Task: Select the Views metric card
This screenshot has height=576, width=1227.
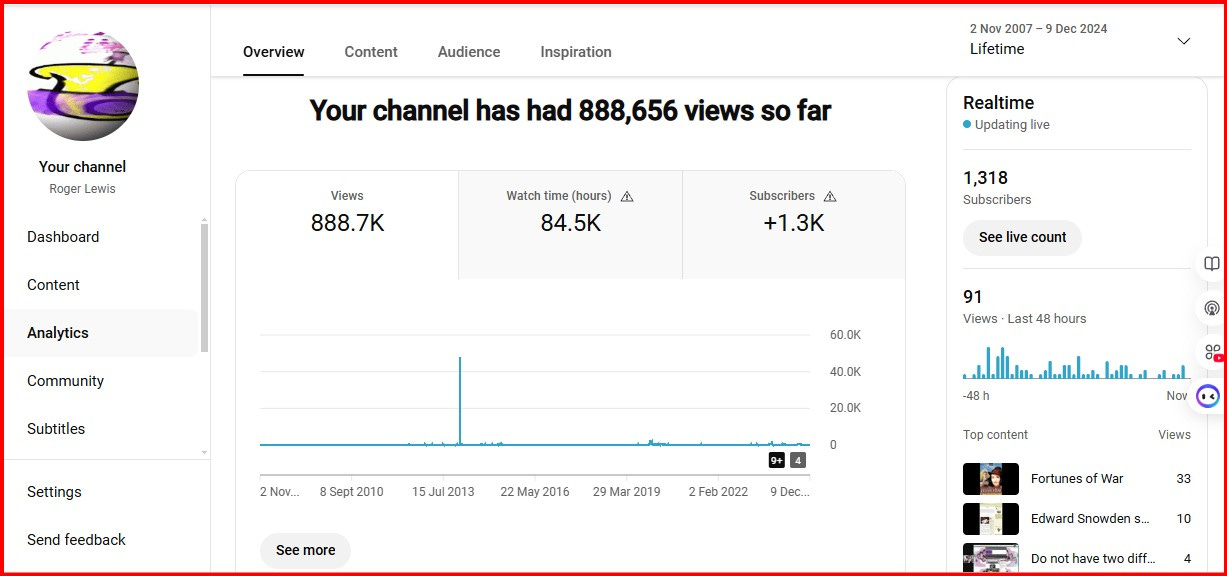Action: pos(347,225)
